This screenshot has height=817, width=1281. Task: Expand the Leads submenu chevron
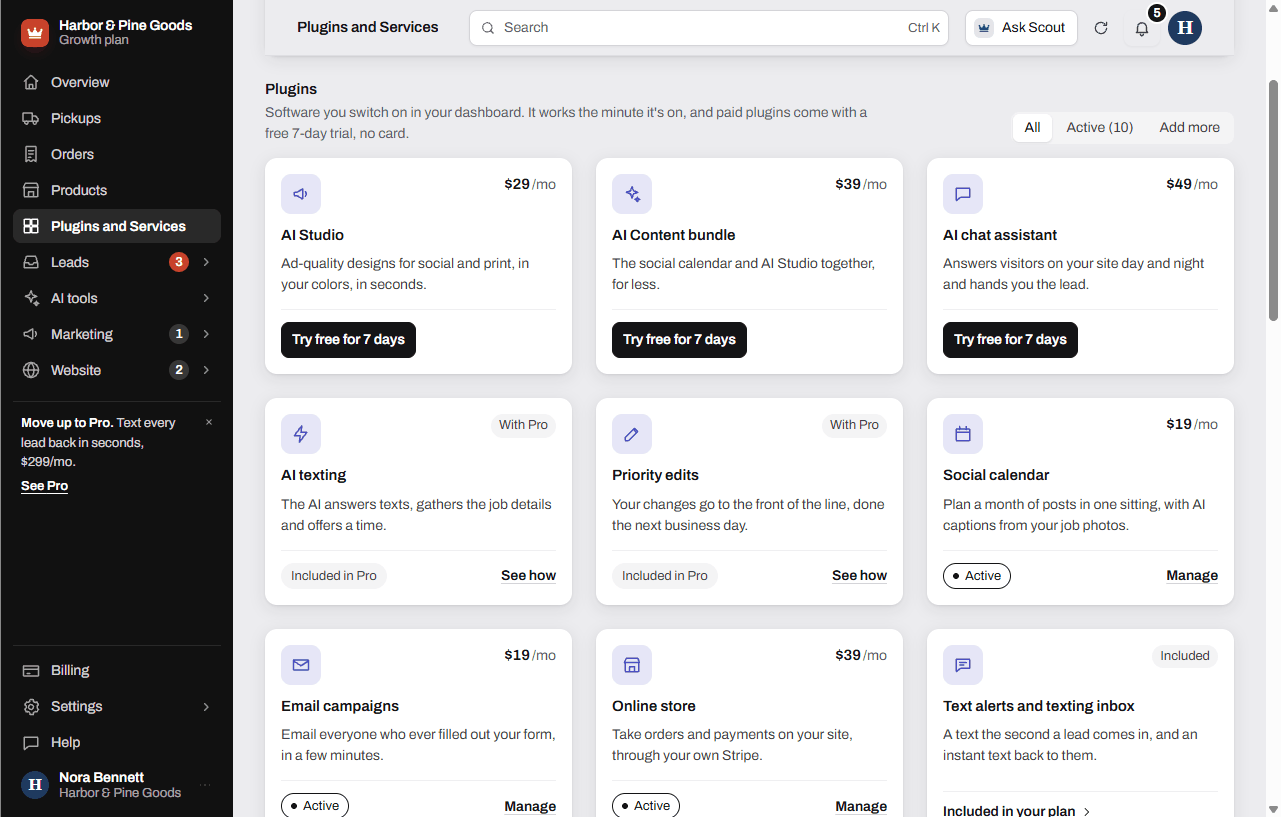click(x=206, y=262)
